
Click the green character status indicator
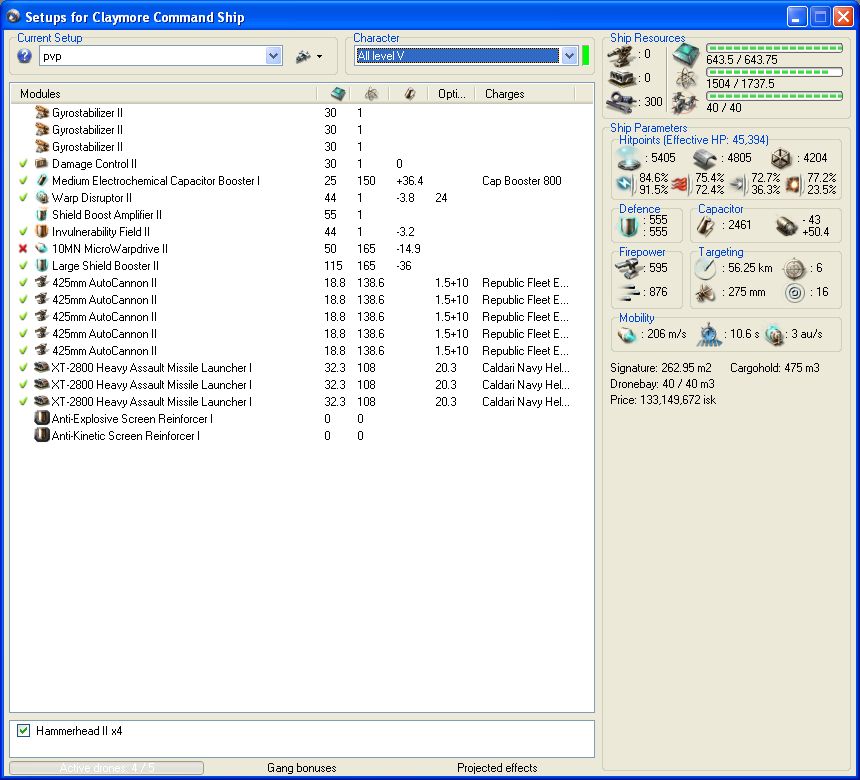(x=585, y=55)
